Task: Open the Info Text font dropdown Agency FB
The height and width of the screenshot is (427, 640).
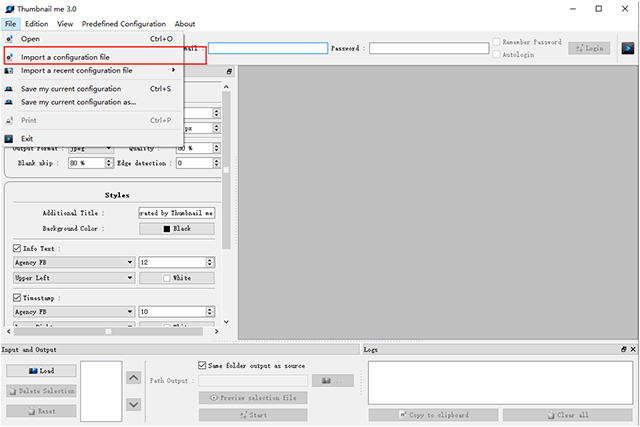Action: point(73,262)
